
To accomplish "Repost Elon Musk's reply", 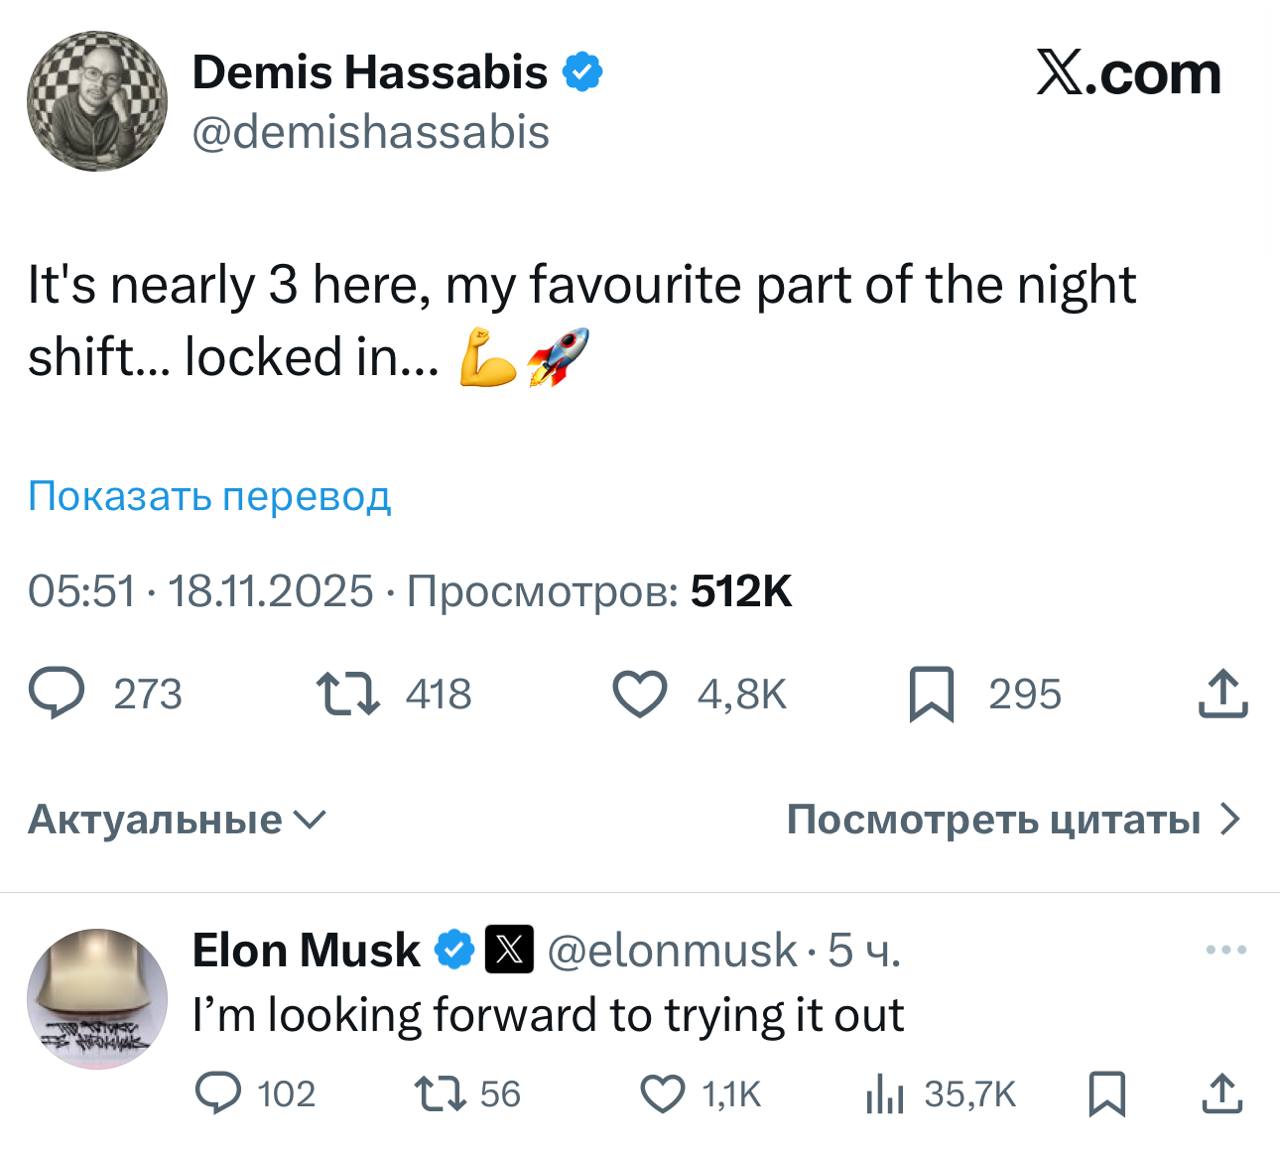I will tap(440, 1094).
